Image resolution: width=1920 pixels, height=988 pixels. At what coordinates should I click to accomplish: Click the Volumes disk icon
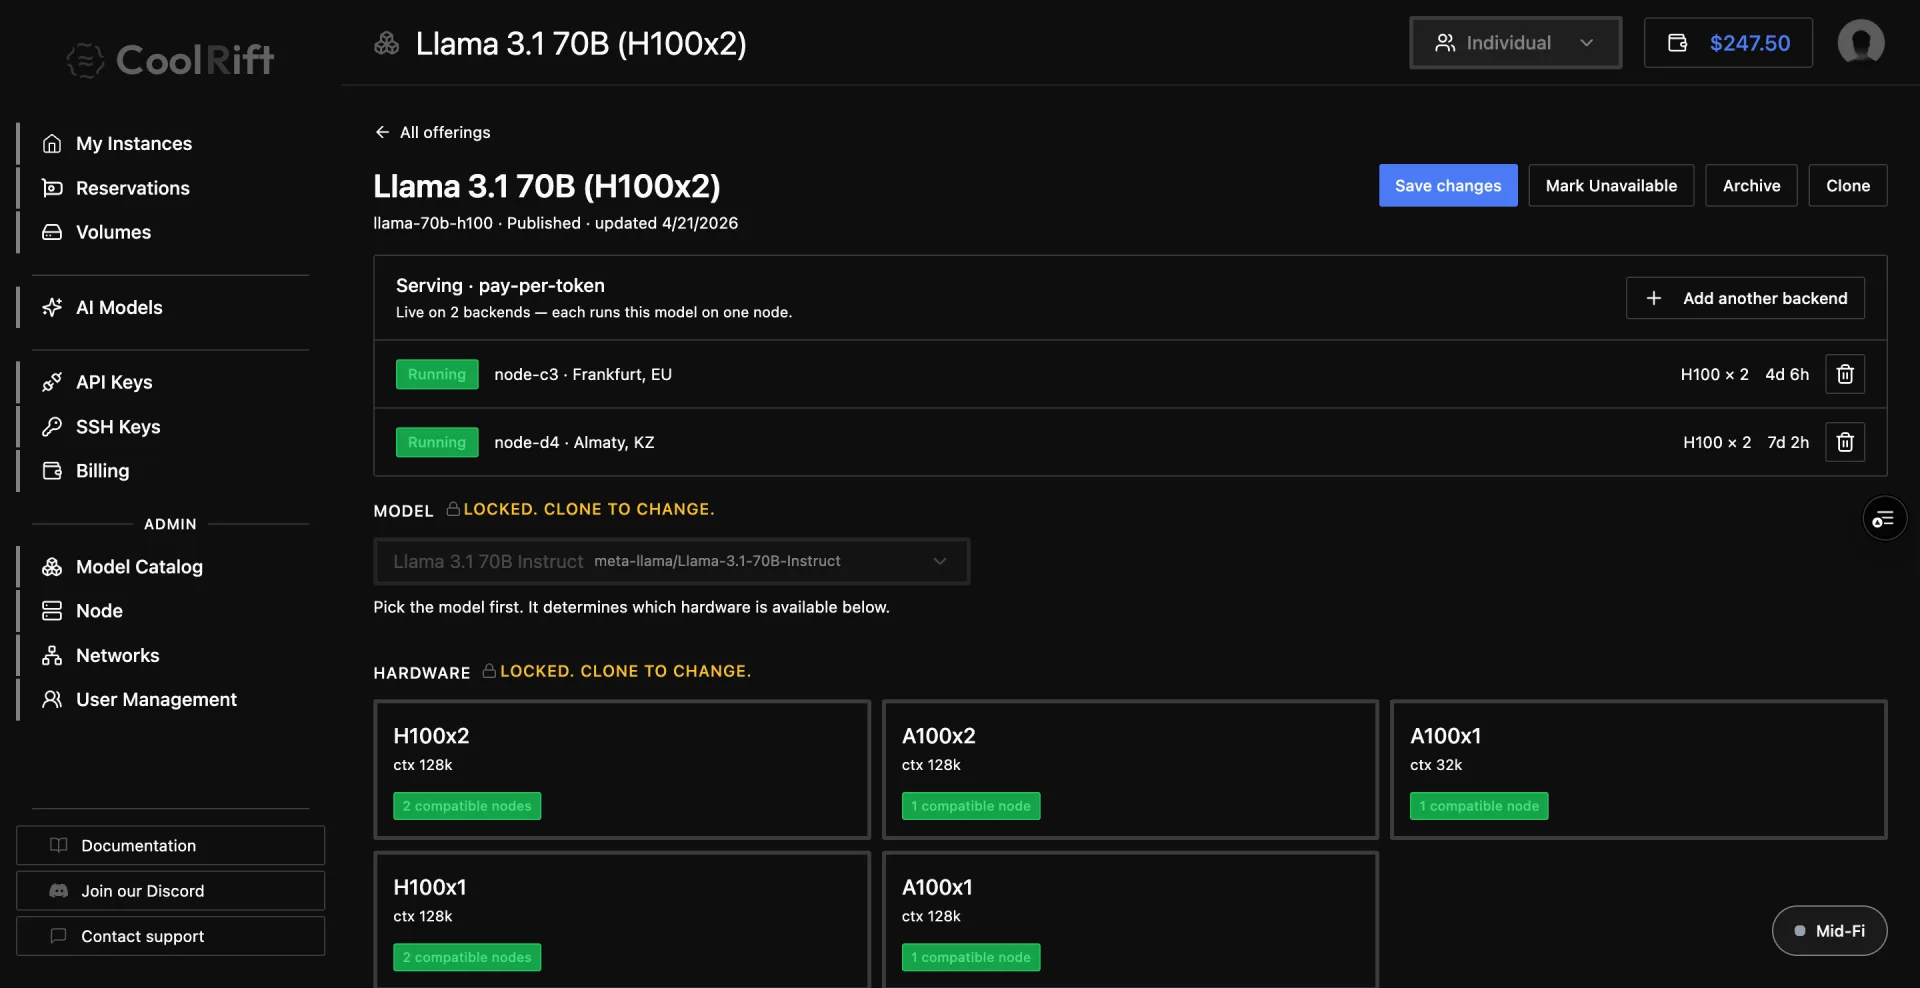coord(52,232)
